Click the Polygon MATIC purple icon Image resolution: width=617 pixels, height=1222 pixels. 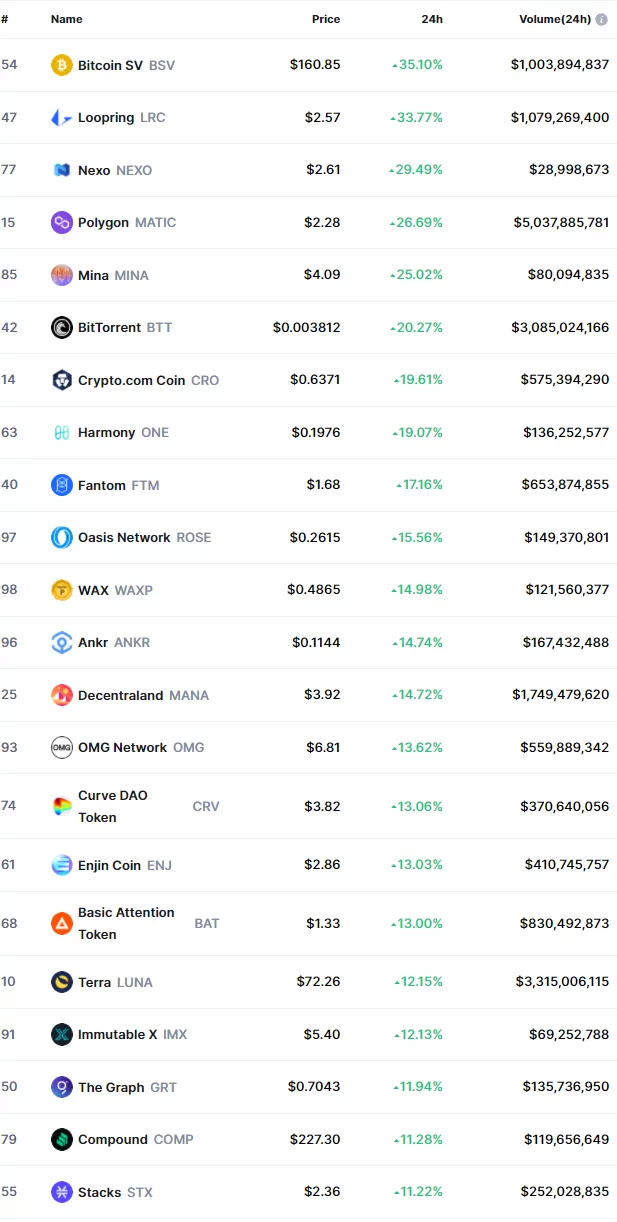[x=62, y=223]
